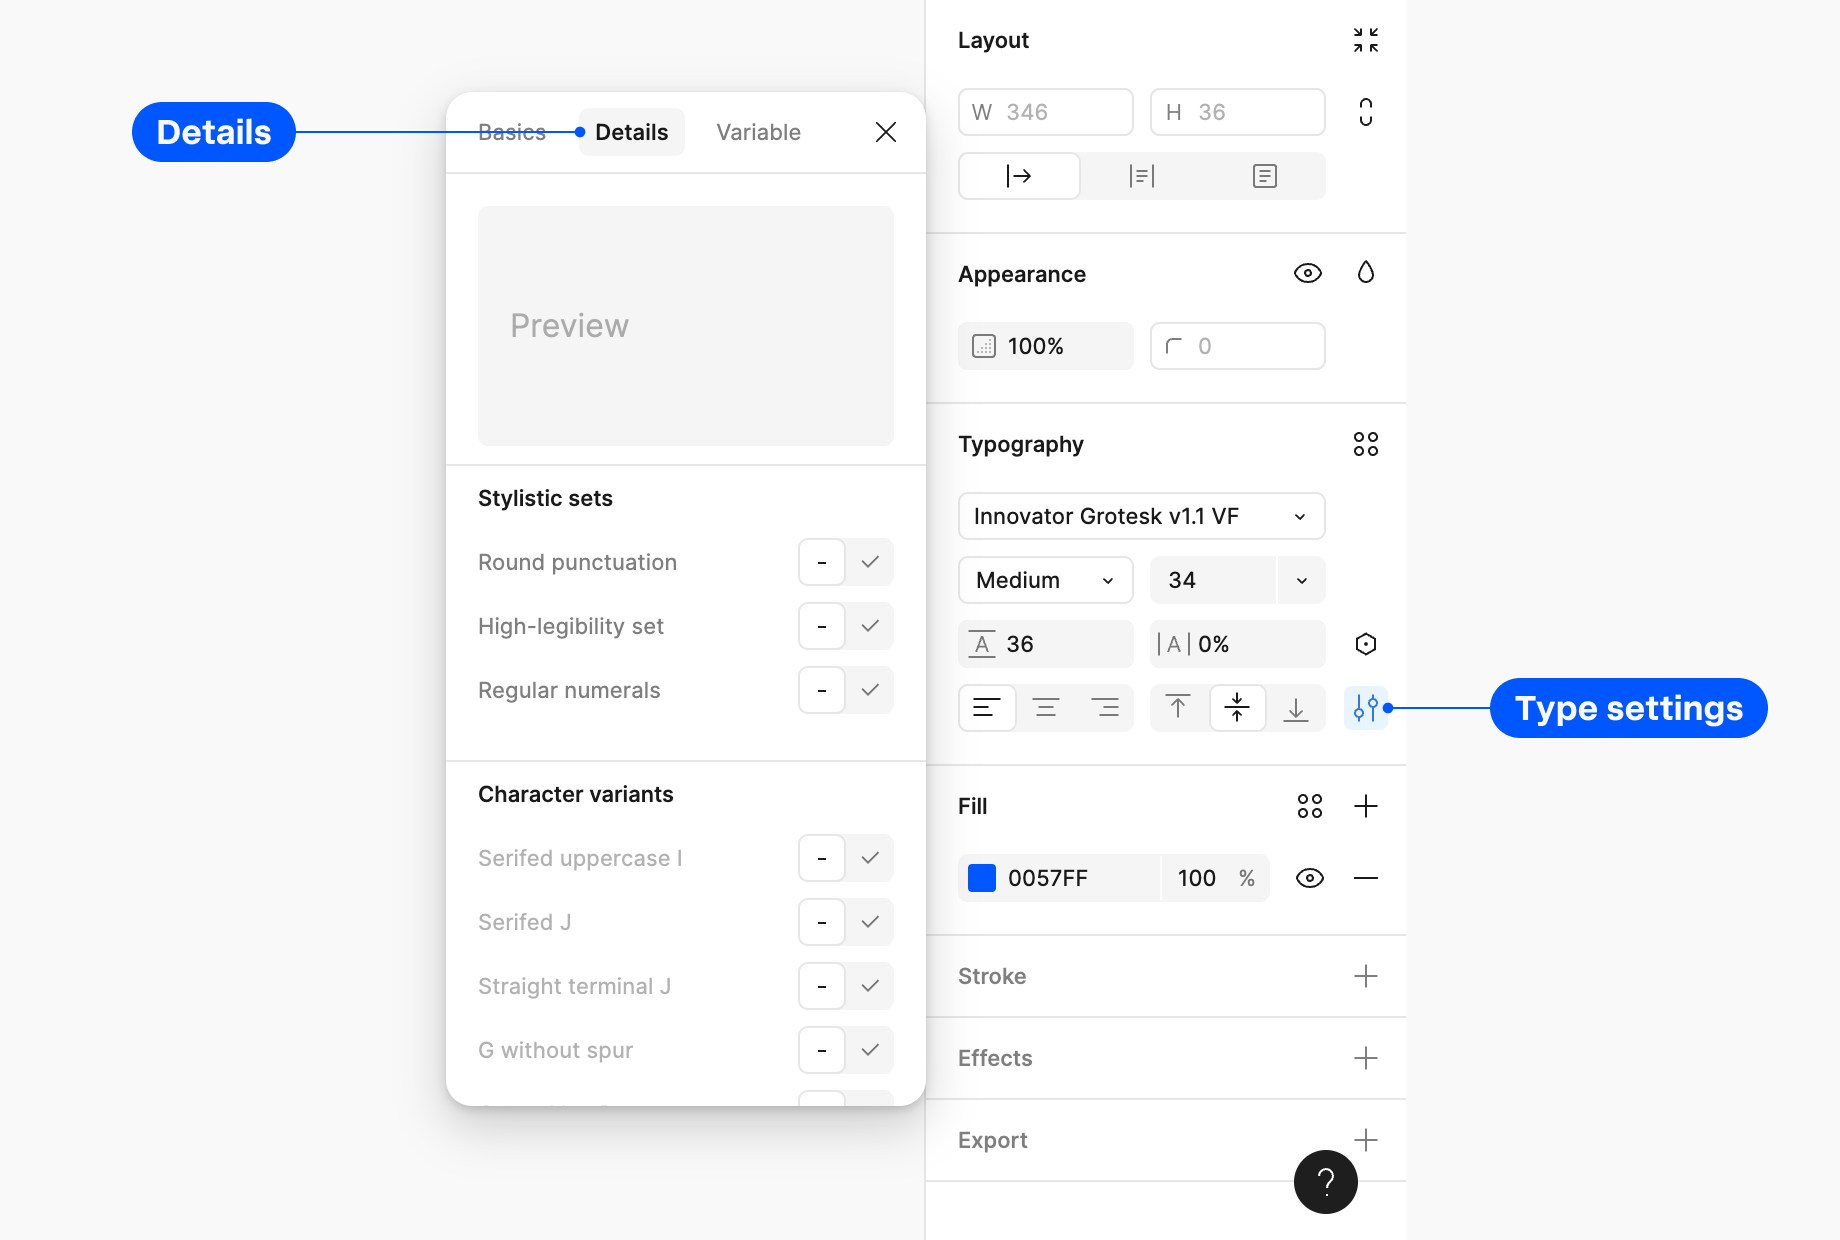Screen dimensions: 1840x1240
Task: Click the blue 0057FF fill swatch
Action: point(982,878)
